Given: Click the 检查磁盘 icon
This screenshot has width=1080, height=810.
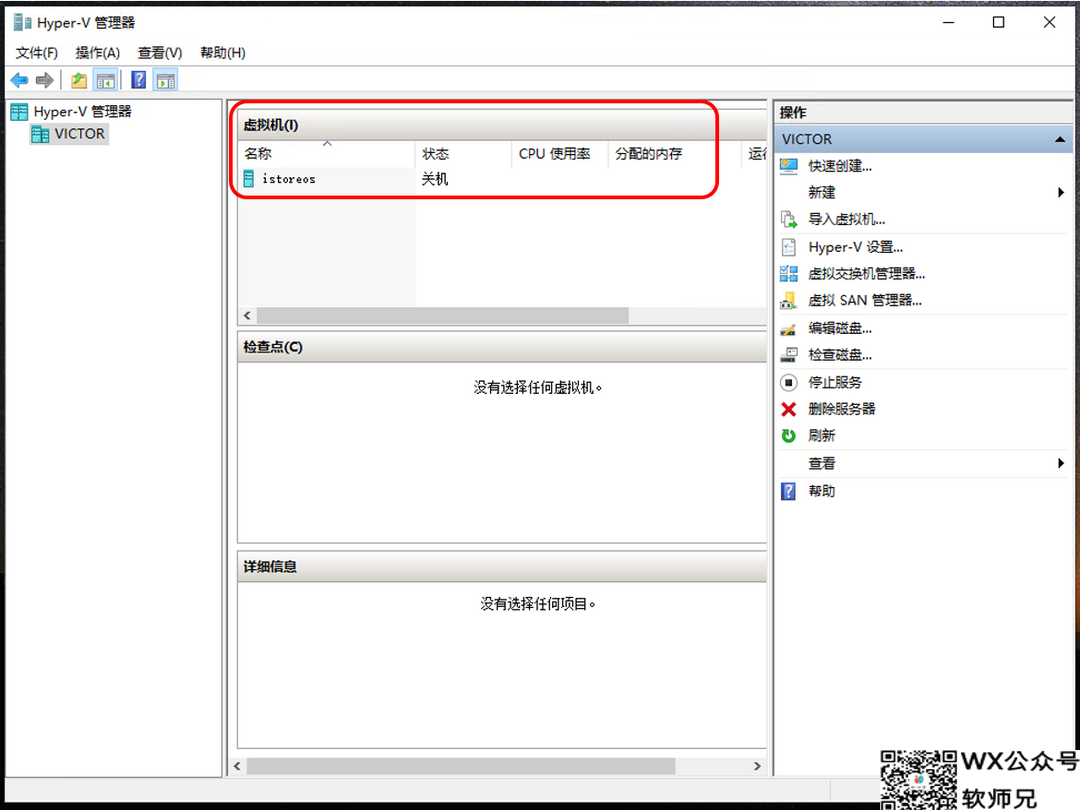Looking at the screenshot, I should click(789, 355).
